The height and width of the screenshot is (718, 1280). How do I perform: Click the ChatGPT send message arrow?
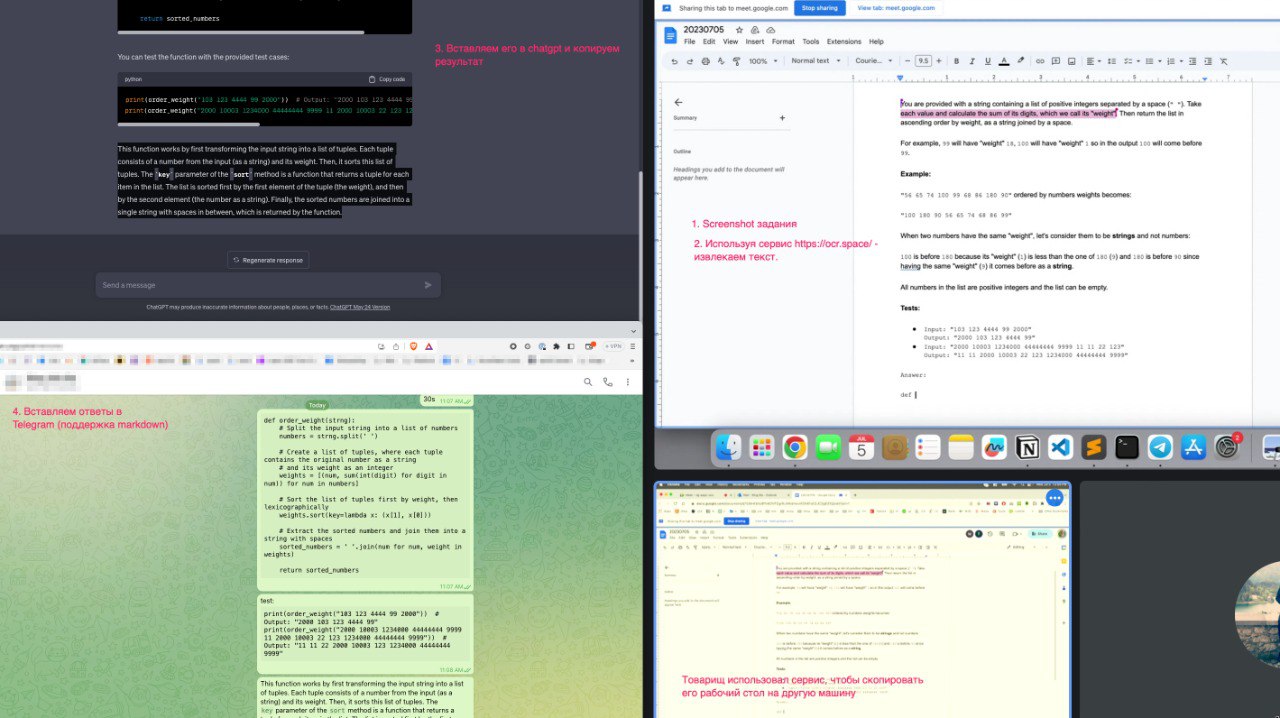click(x=428, y=285)
